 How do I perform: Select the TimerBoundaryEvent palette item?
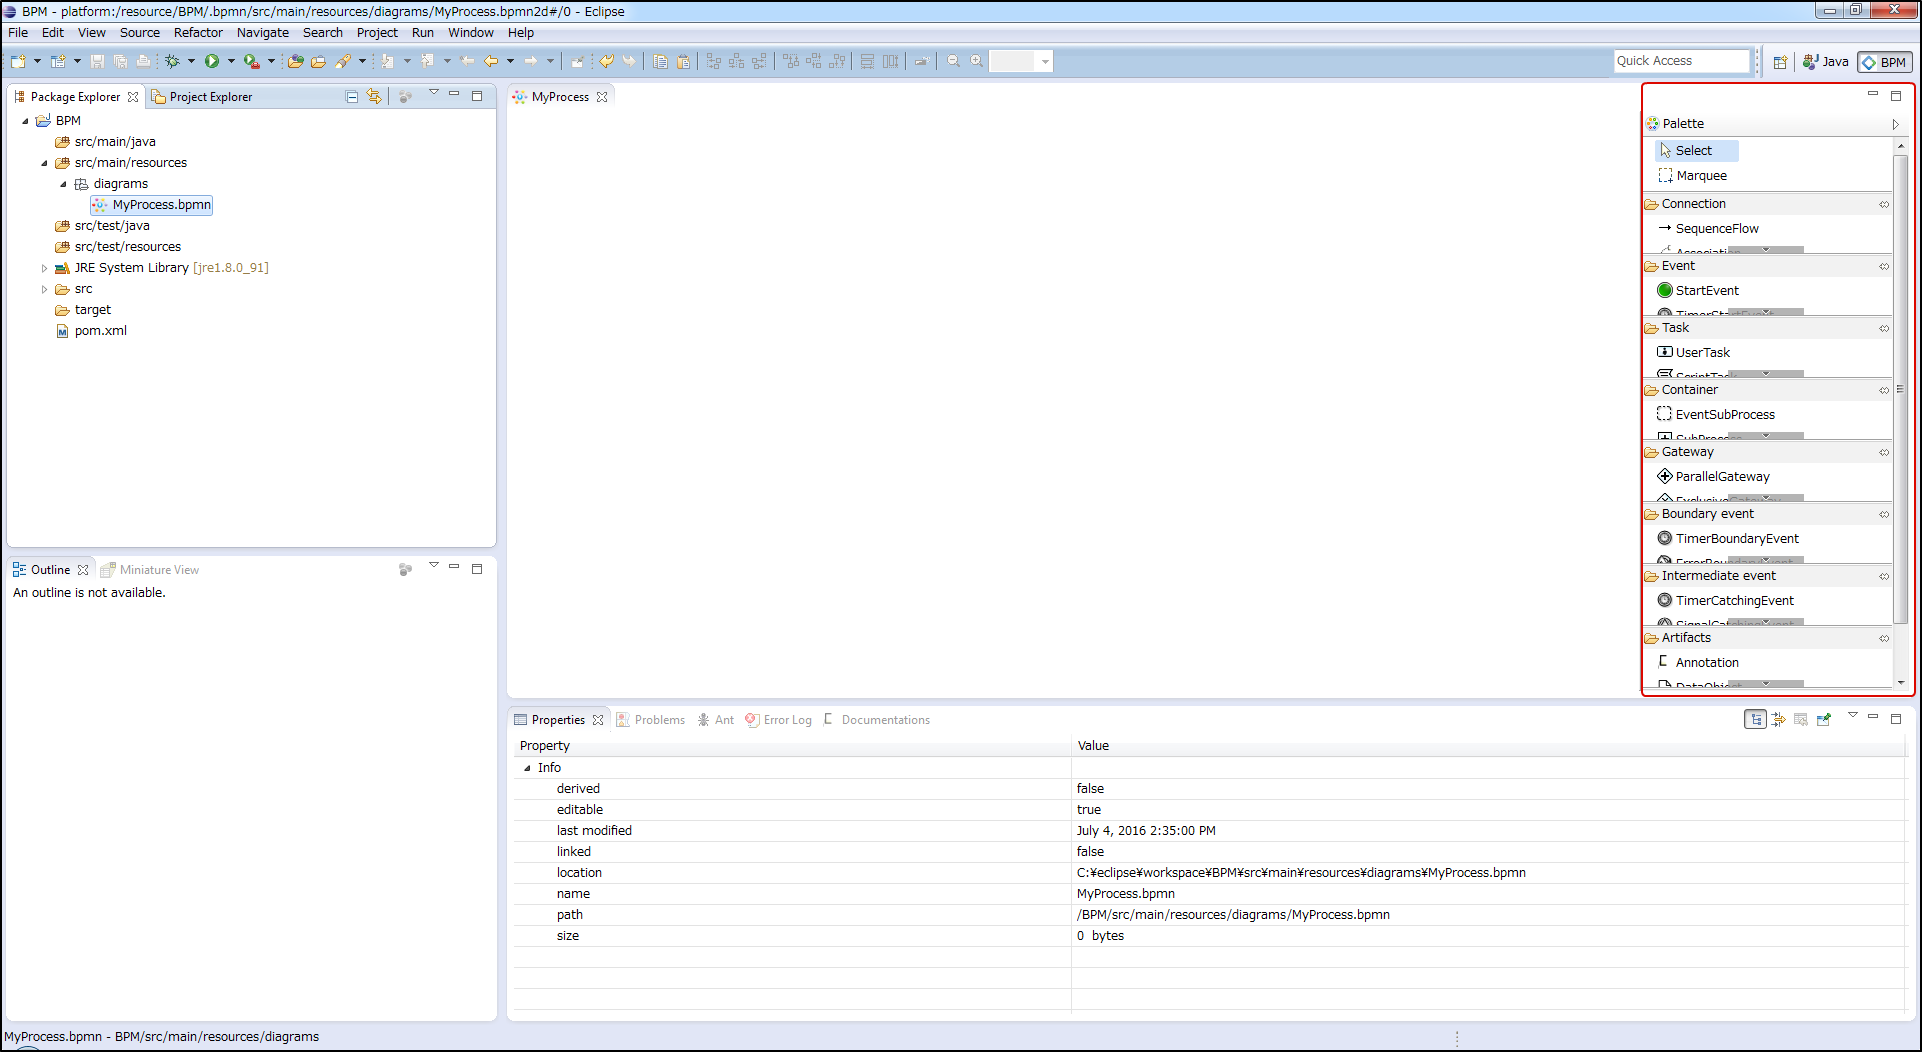[1728, 539]
